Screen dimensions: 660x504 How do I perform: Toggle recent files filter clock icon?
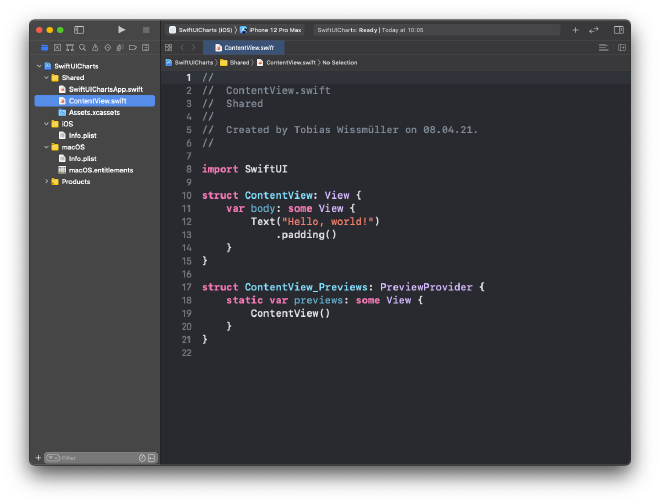142,458
